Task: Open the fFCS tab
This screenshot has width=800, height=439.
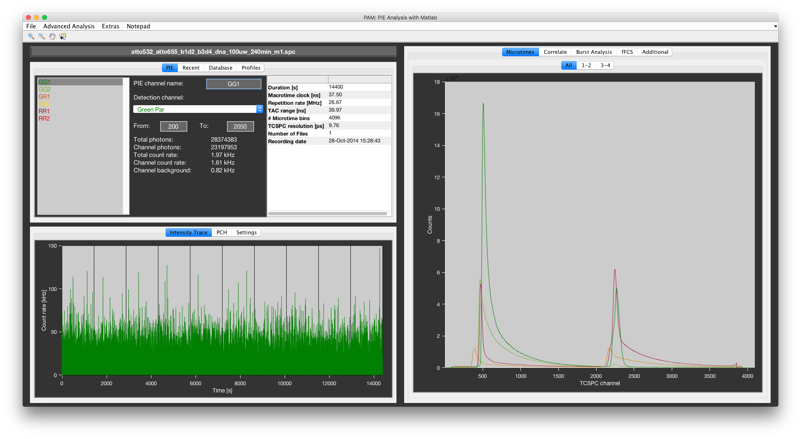Action: pos(627,52)
